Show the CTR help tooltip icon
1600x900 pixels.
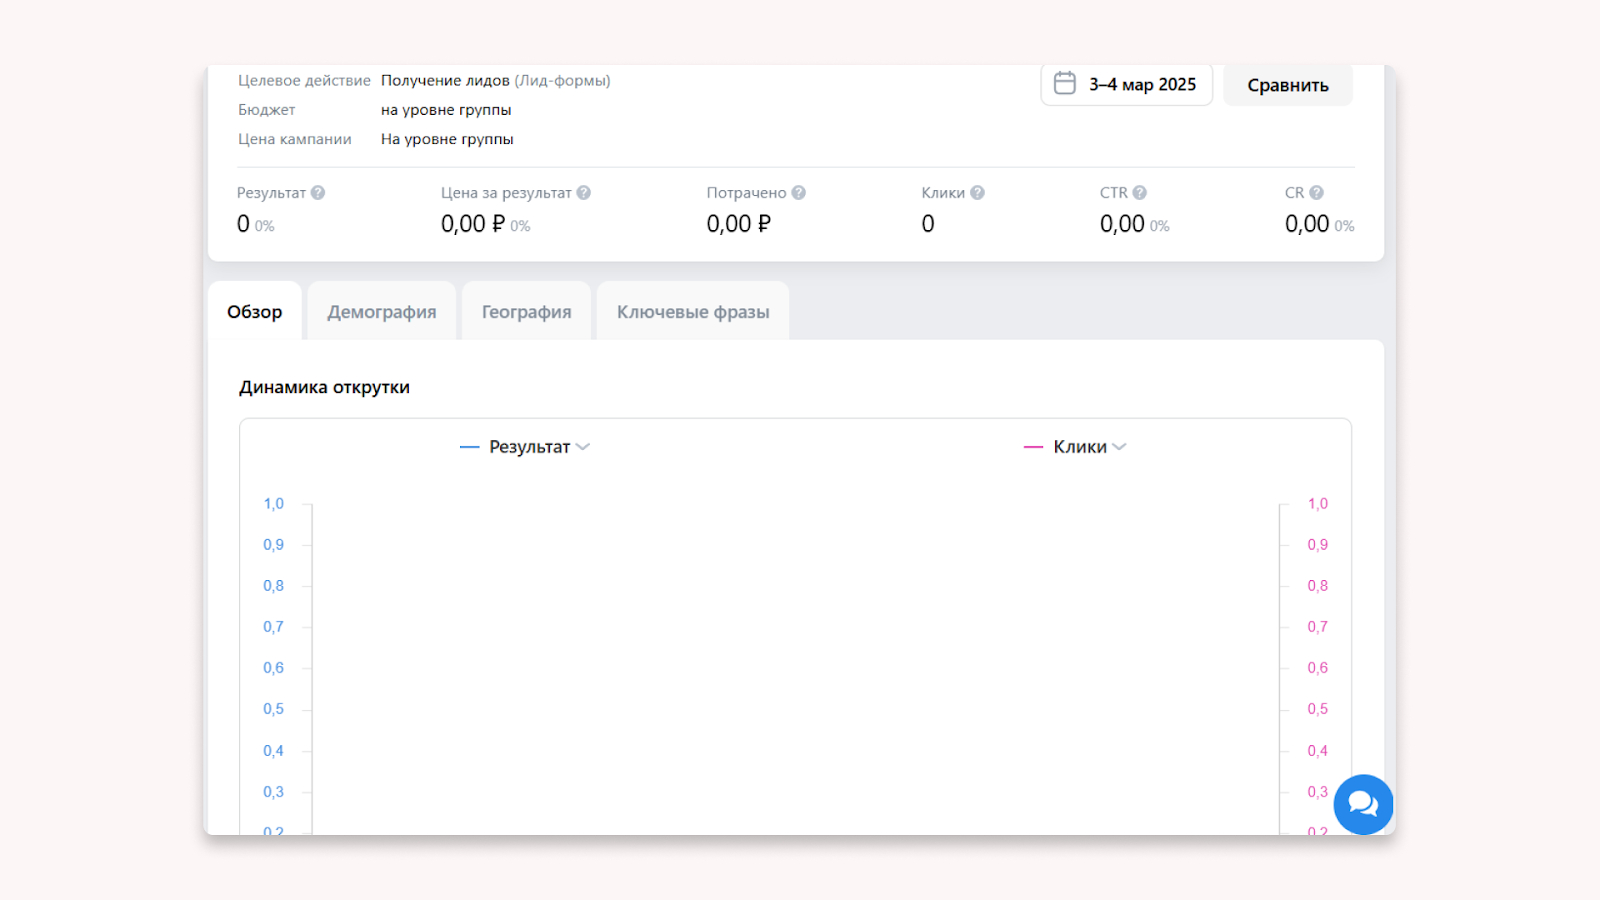point(1140,193)
